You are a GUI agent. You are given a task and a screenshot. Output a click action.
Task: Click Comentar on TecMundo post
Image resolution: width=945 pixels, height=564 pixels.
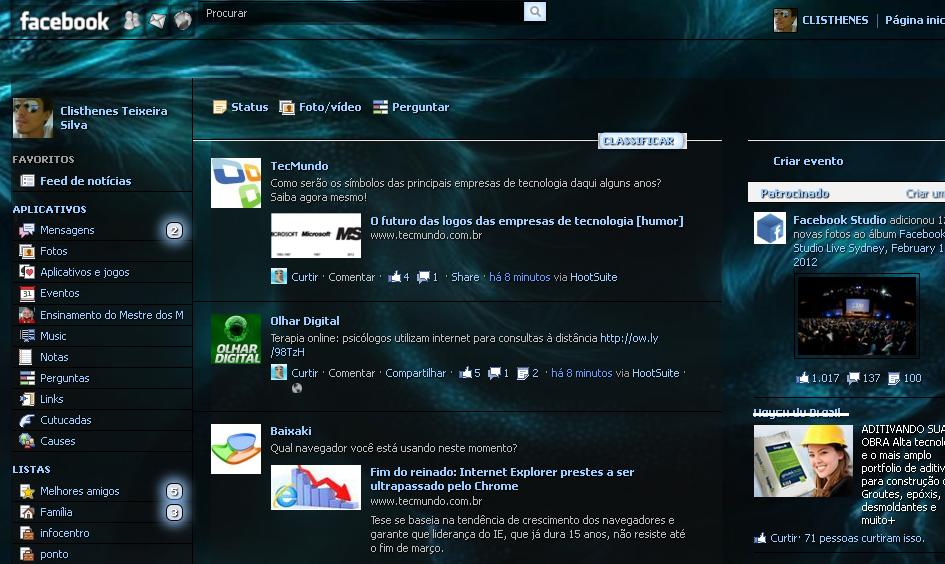[x=351, y=277]
